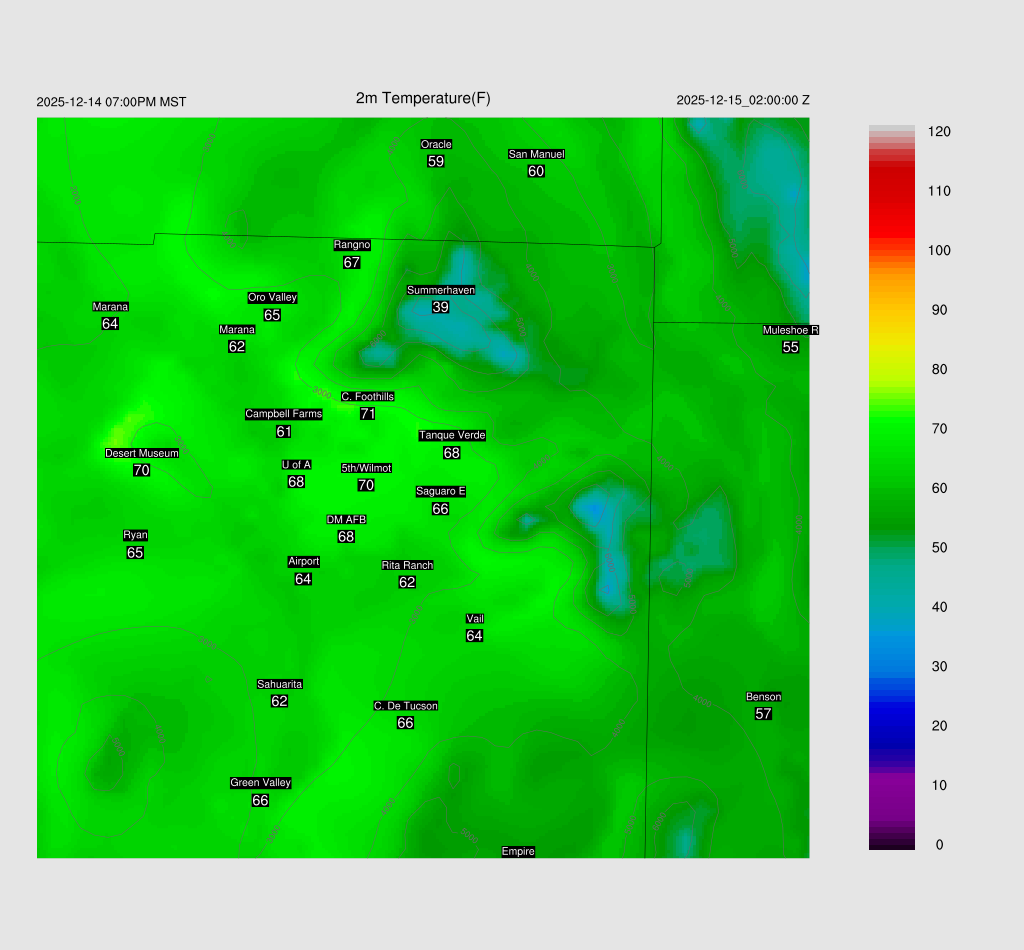This screenshot has height=950, width=1024.
Task: Select the U of A station label
Action: click(296, 464)
